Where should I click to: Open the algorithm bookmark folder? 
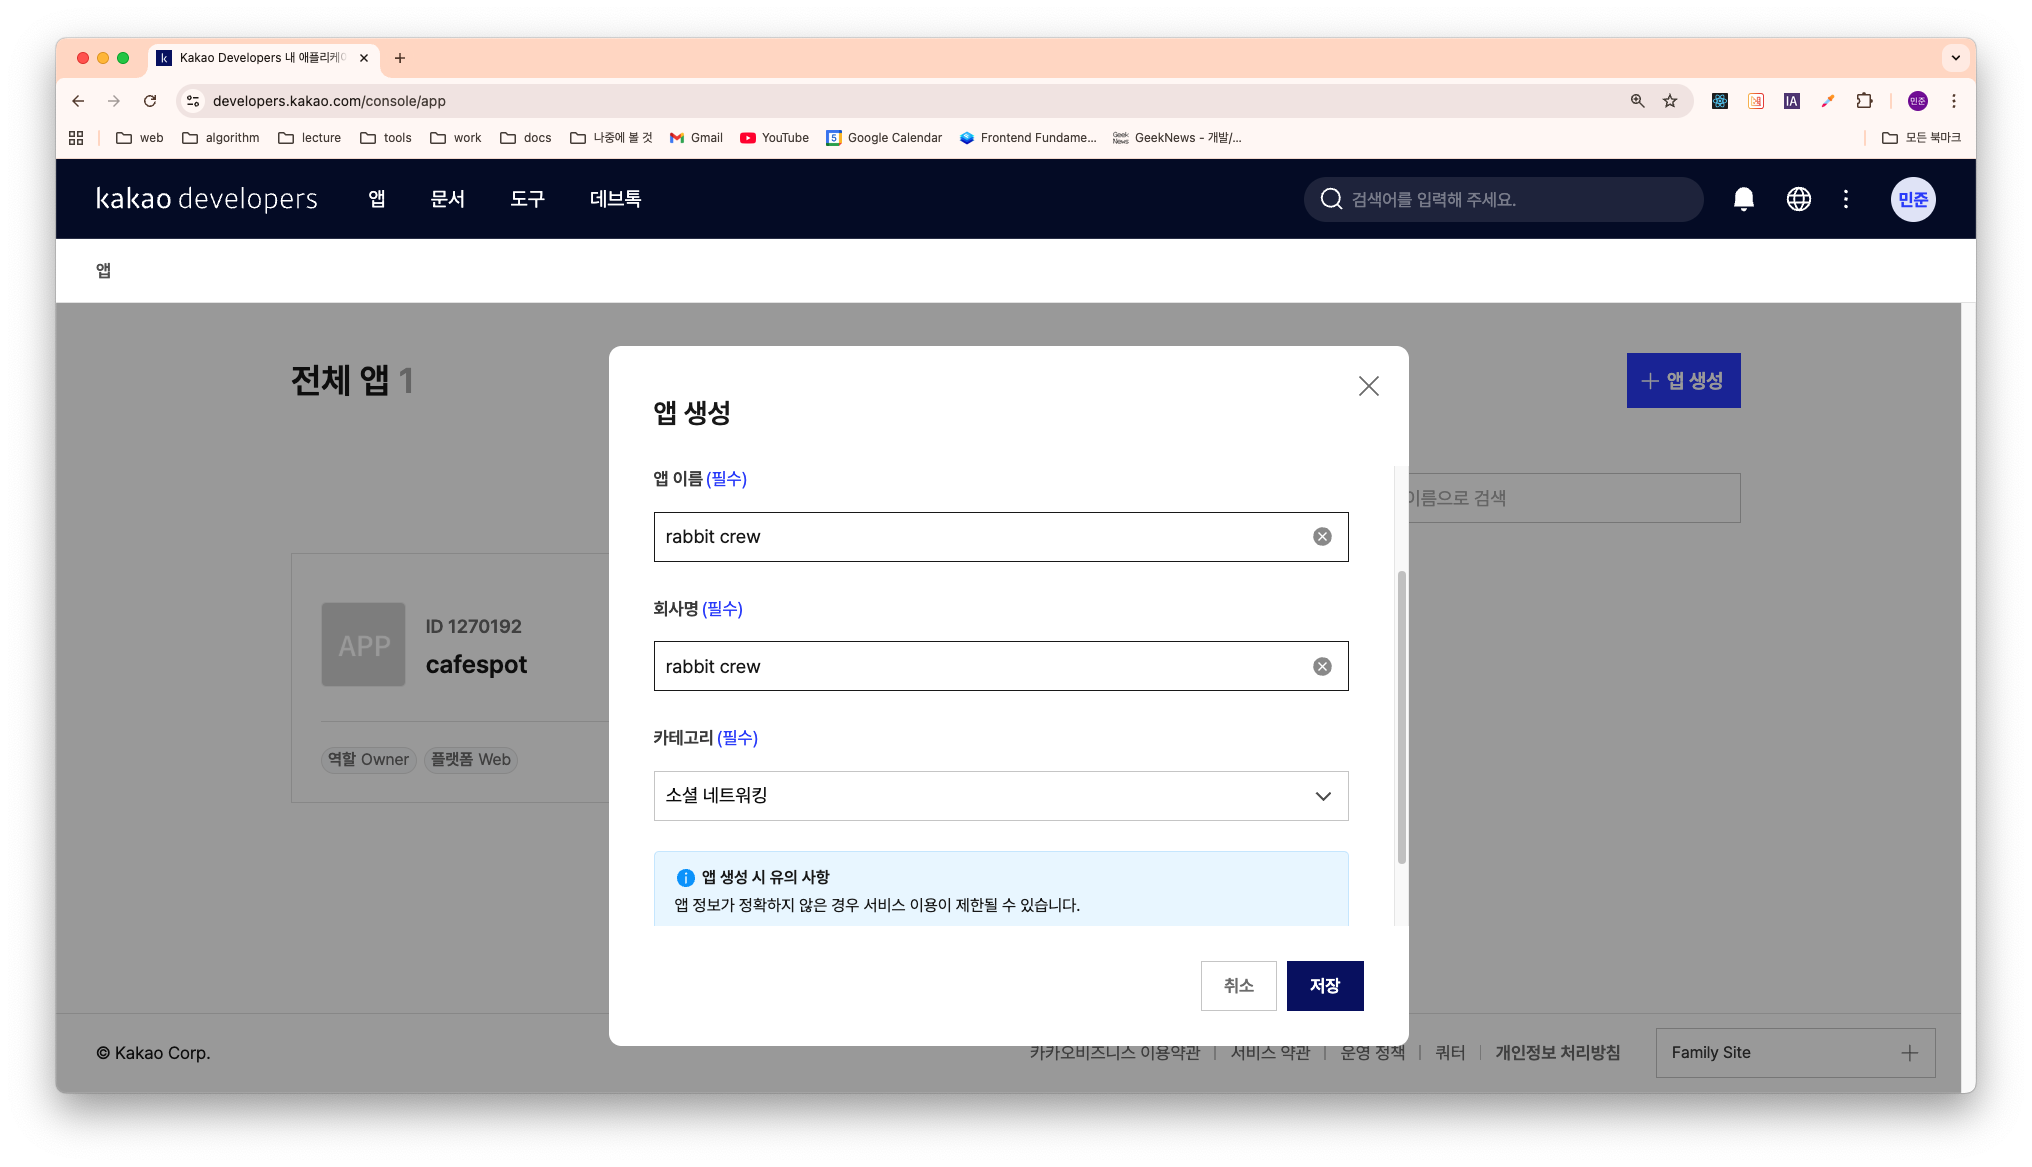tap(221, 138)
